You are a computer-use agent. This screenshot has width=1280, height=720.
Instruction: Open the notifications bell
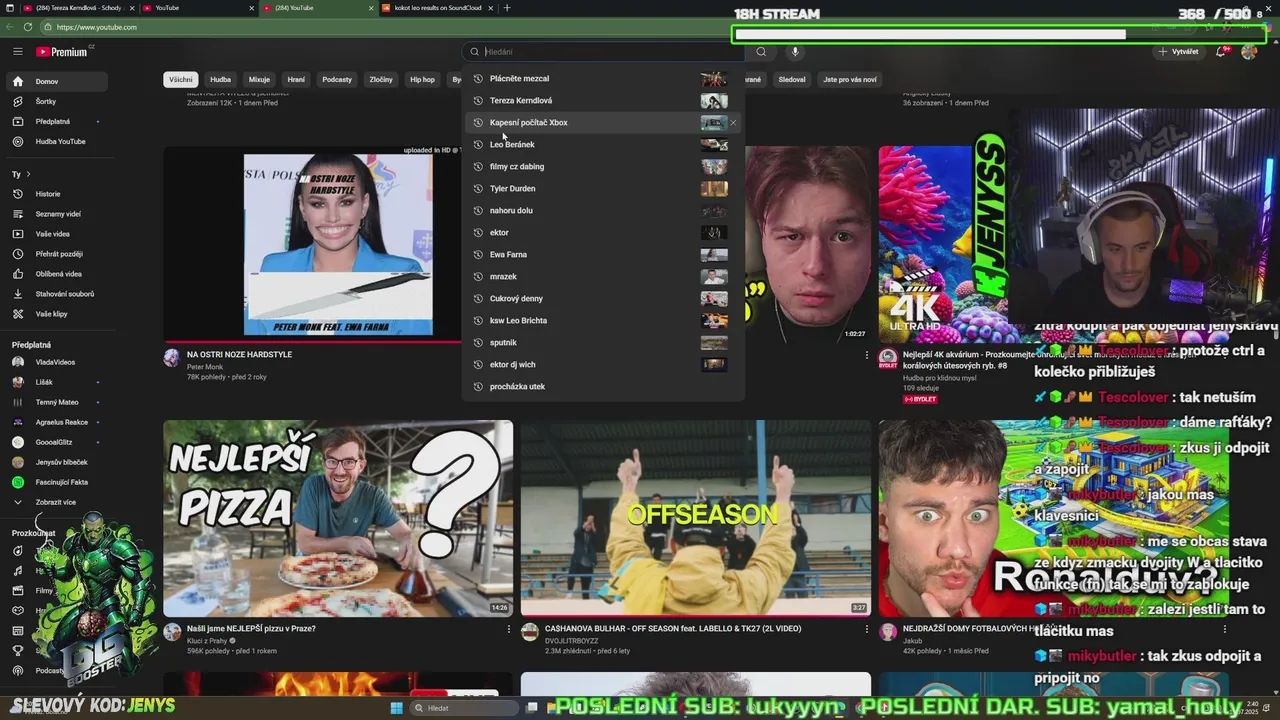[x=1221, y=51]
